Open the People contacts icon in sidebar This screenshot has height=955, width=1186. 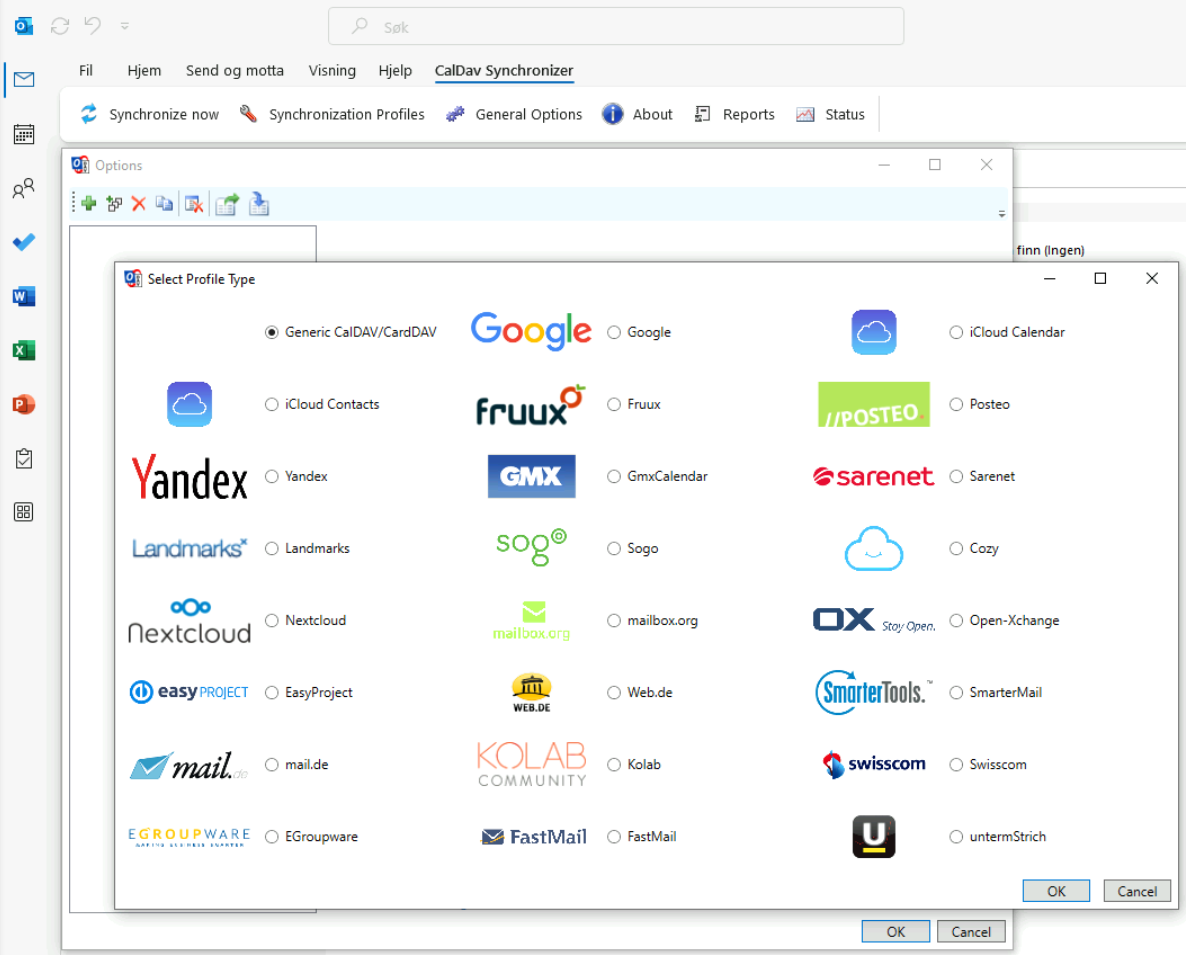(24, 189)
